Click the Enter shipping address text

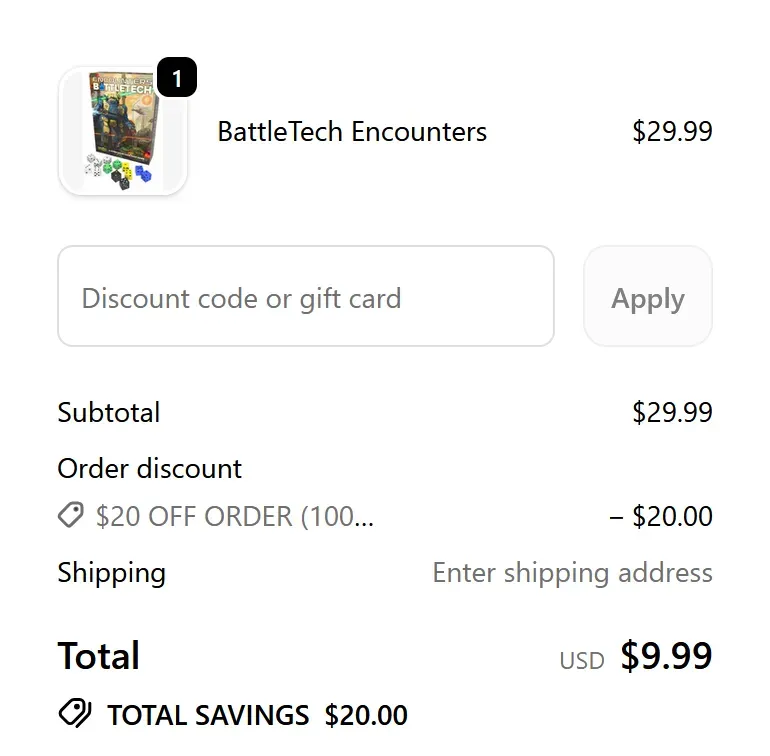572,573
